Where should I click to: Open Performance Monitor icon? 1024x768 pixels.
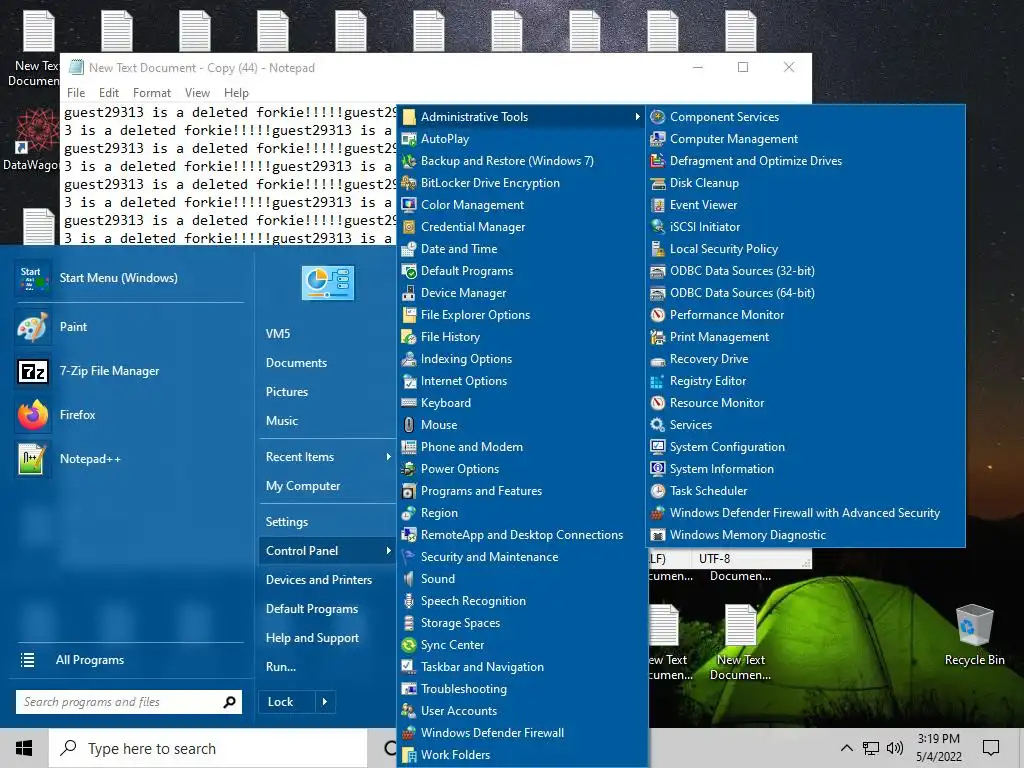pyautogui.click(x=658, y=315)
